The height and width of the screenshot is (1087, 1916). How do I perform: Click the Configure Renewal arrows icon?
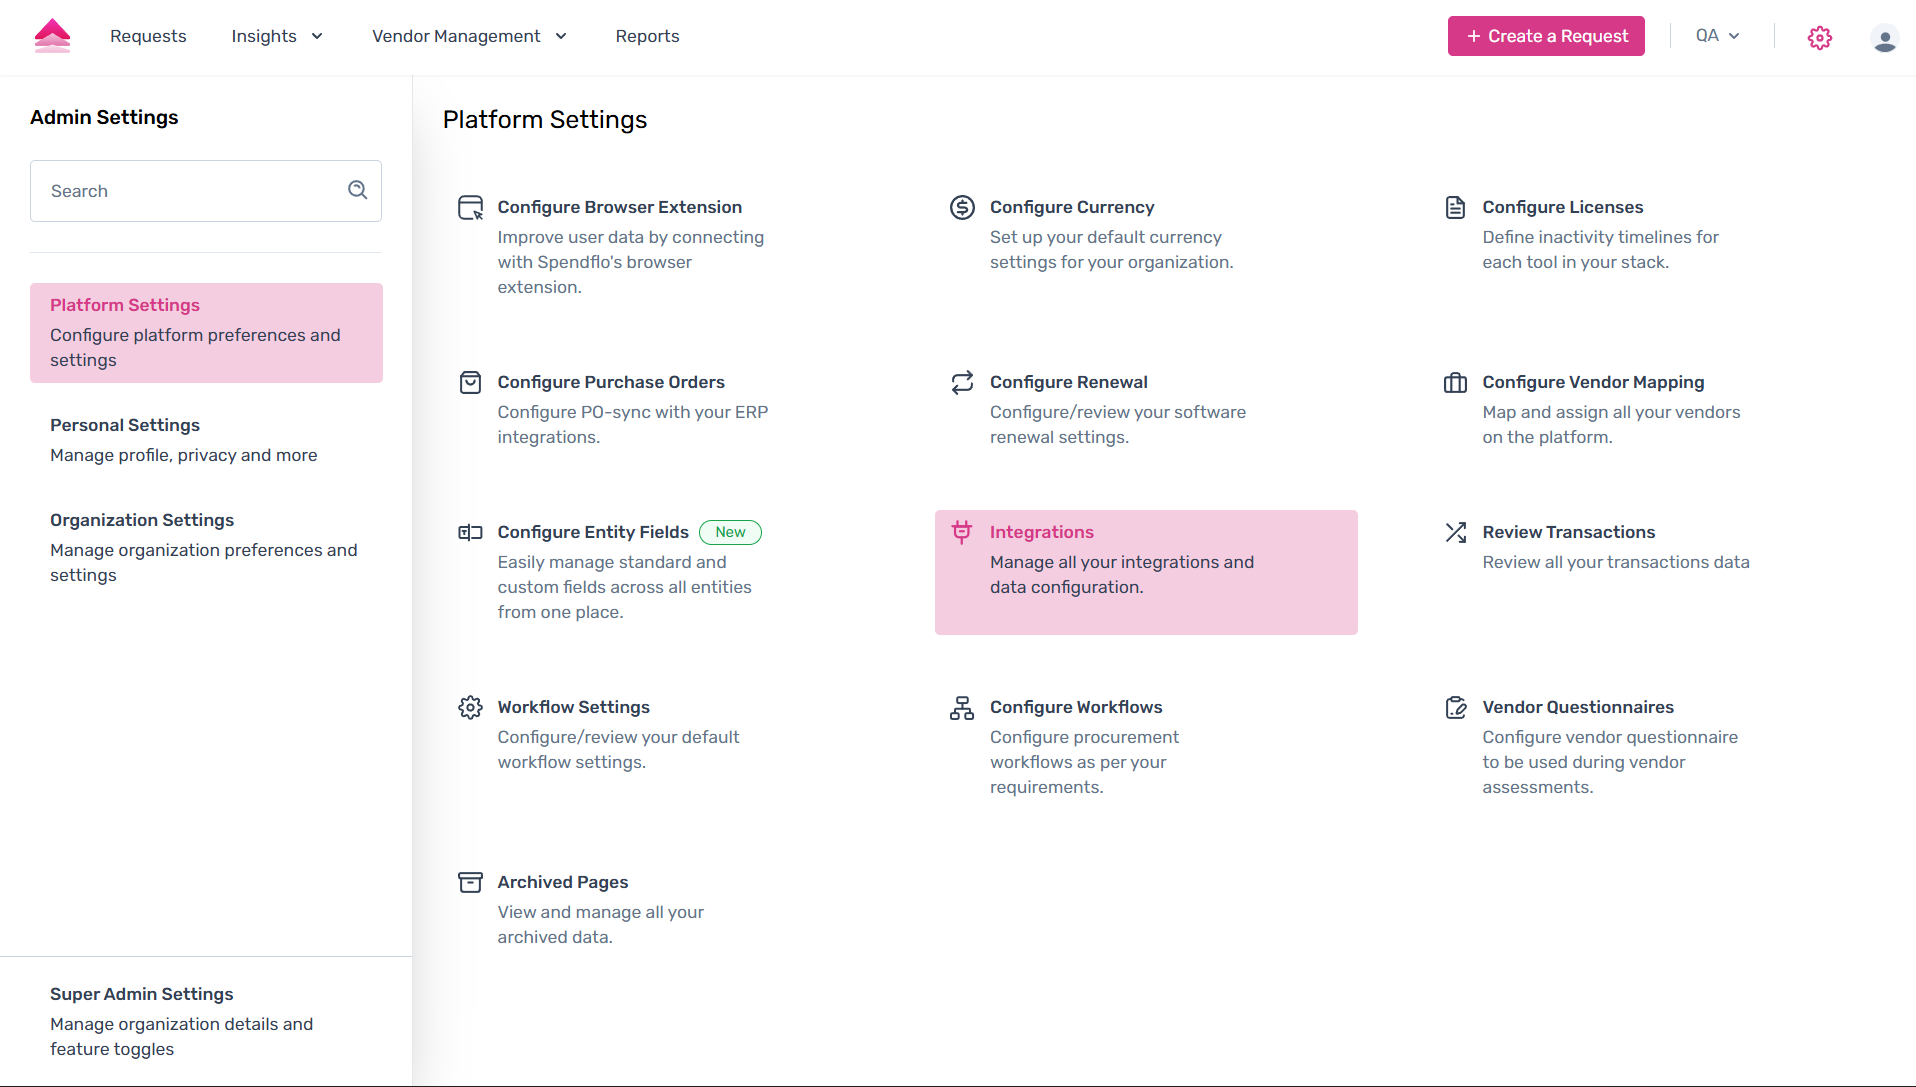click(962, 382)
